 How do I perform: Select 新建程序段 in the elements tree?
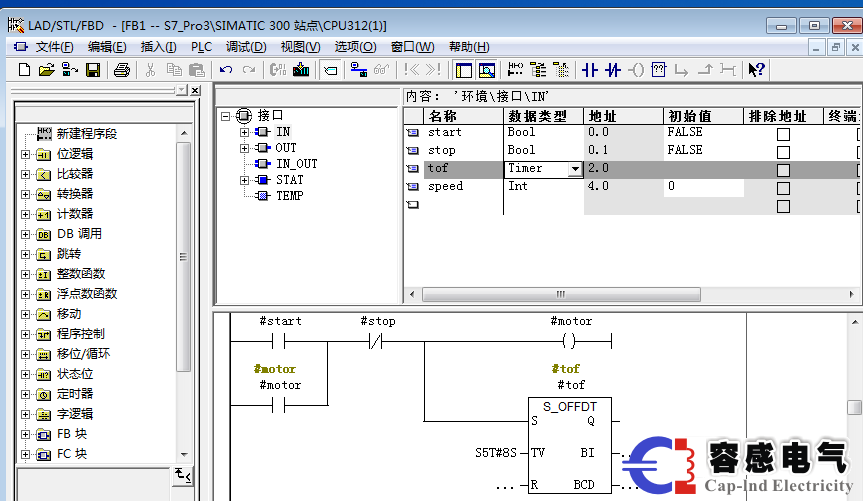(86, 134)
